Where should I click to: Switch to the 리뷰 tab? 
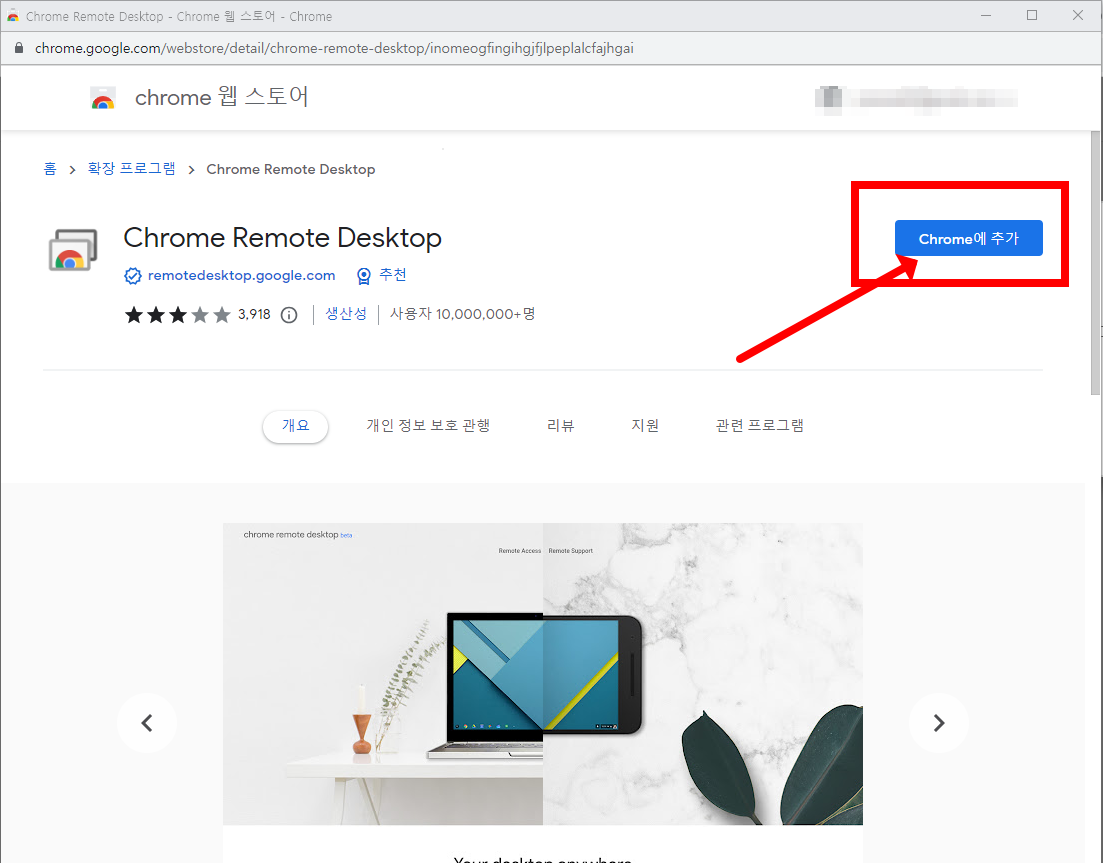pyautogui.click(x=561, y=425)
